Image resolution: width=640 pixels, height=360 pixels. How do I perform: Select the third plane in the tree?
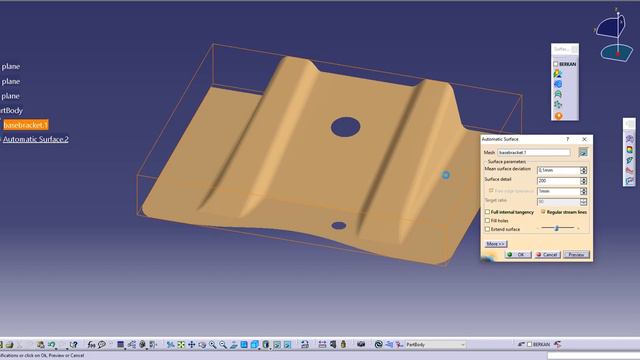[x=11, y=96]
